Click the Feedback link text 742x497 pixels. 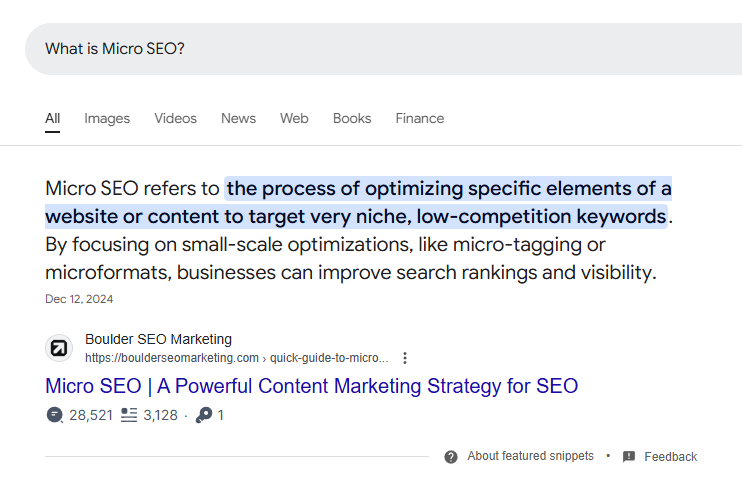tap(671, 457)
